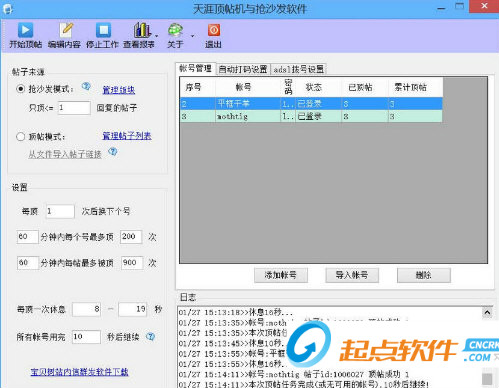Select account row 平箱干羊
This screenshot has height=388, width=499.
pyautogui.click(x=311, y=104)
